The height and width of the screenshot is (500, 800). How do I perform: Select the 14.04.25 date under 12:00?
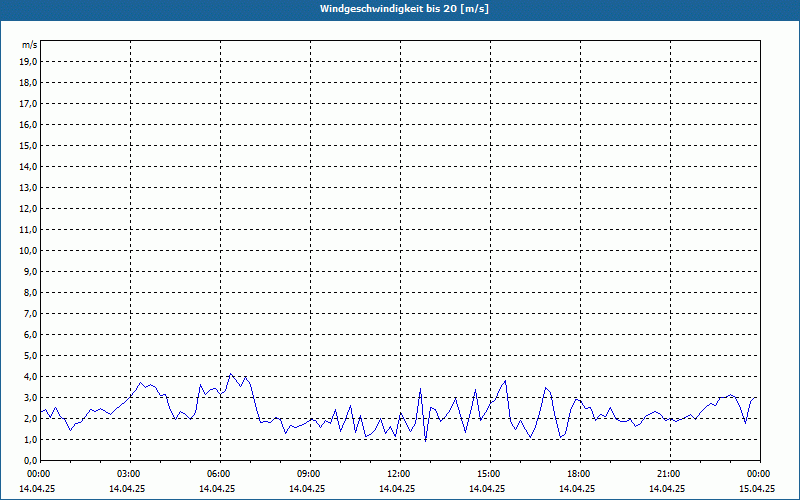point(397,488)
